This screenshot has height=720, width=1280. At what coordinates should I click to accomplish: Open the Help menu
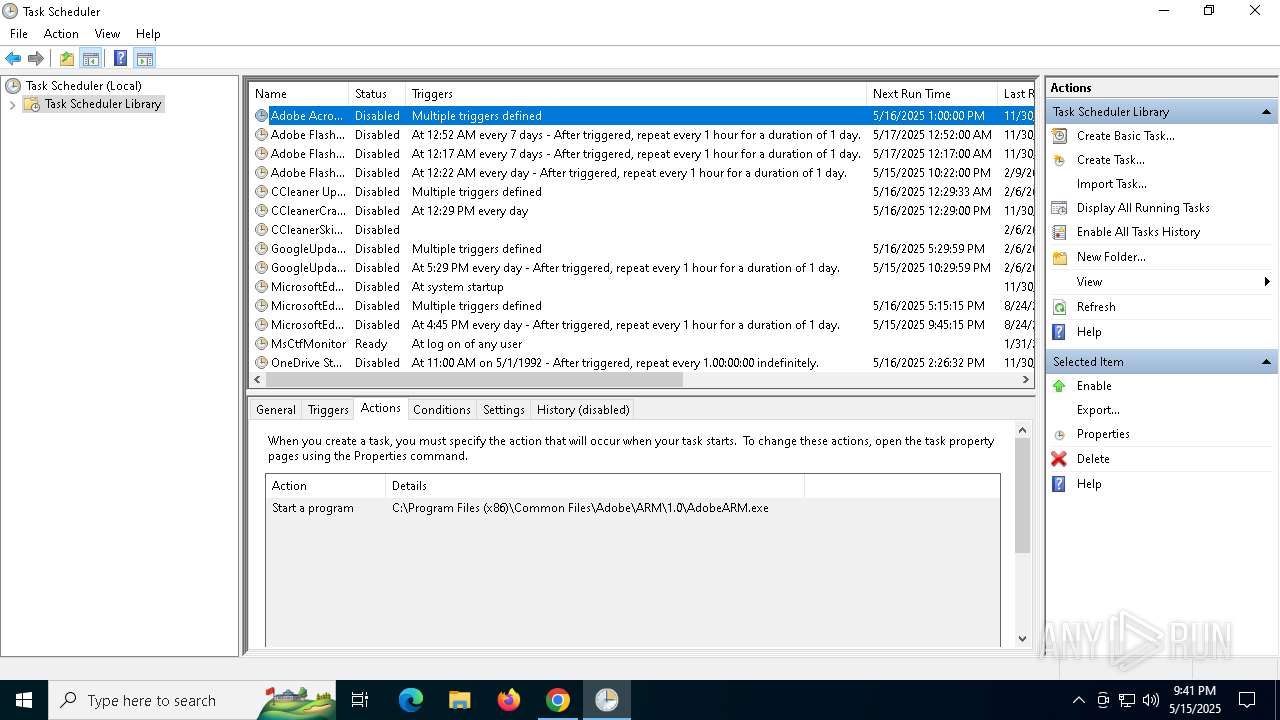click(x=148, y=34)
